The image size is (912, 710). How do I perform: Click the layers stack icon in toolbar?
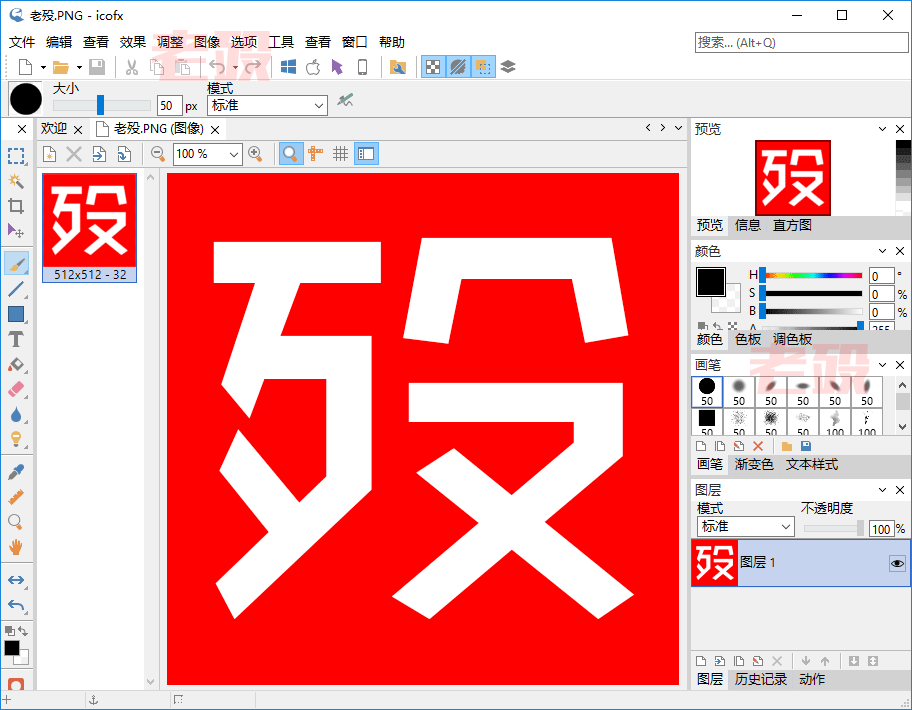tap(508, 67)
